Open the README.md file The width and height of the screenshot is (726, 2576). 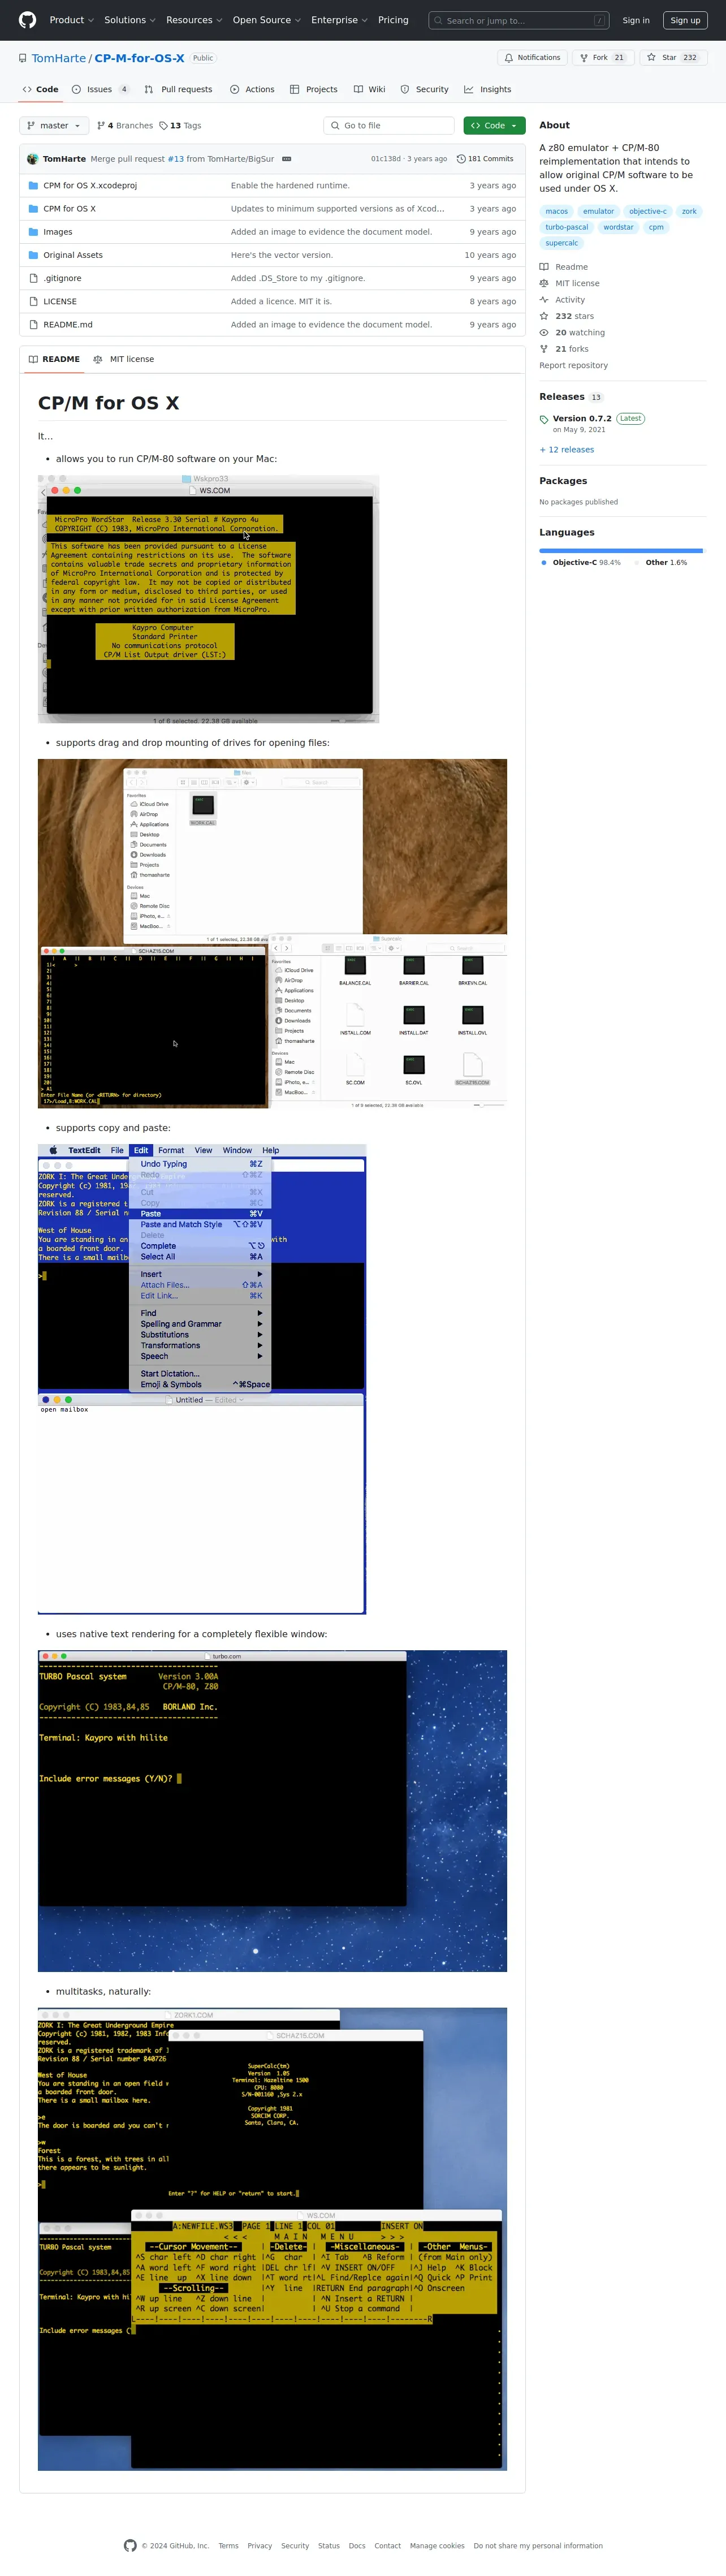point(68,324)
